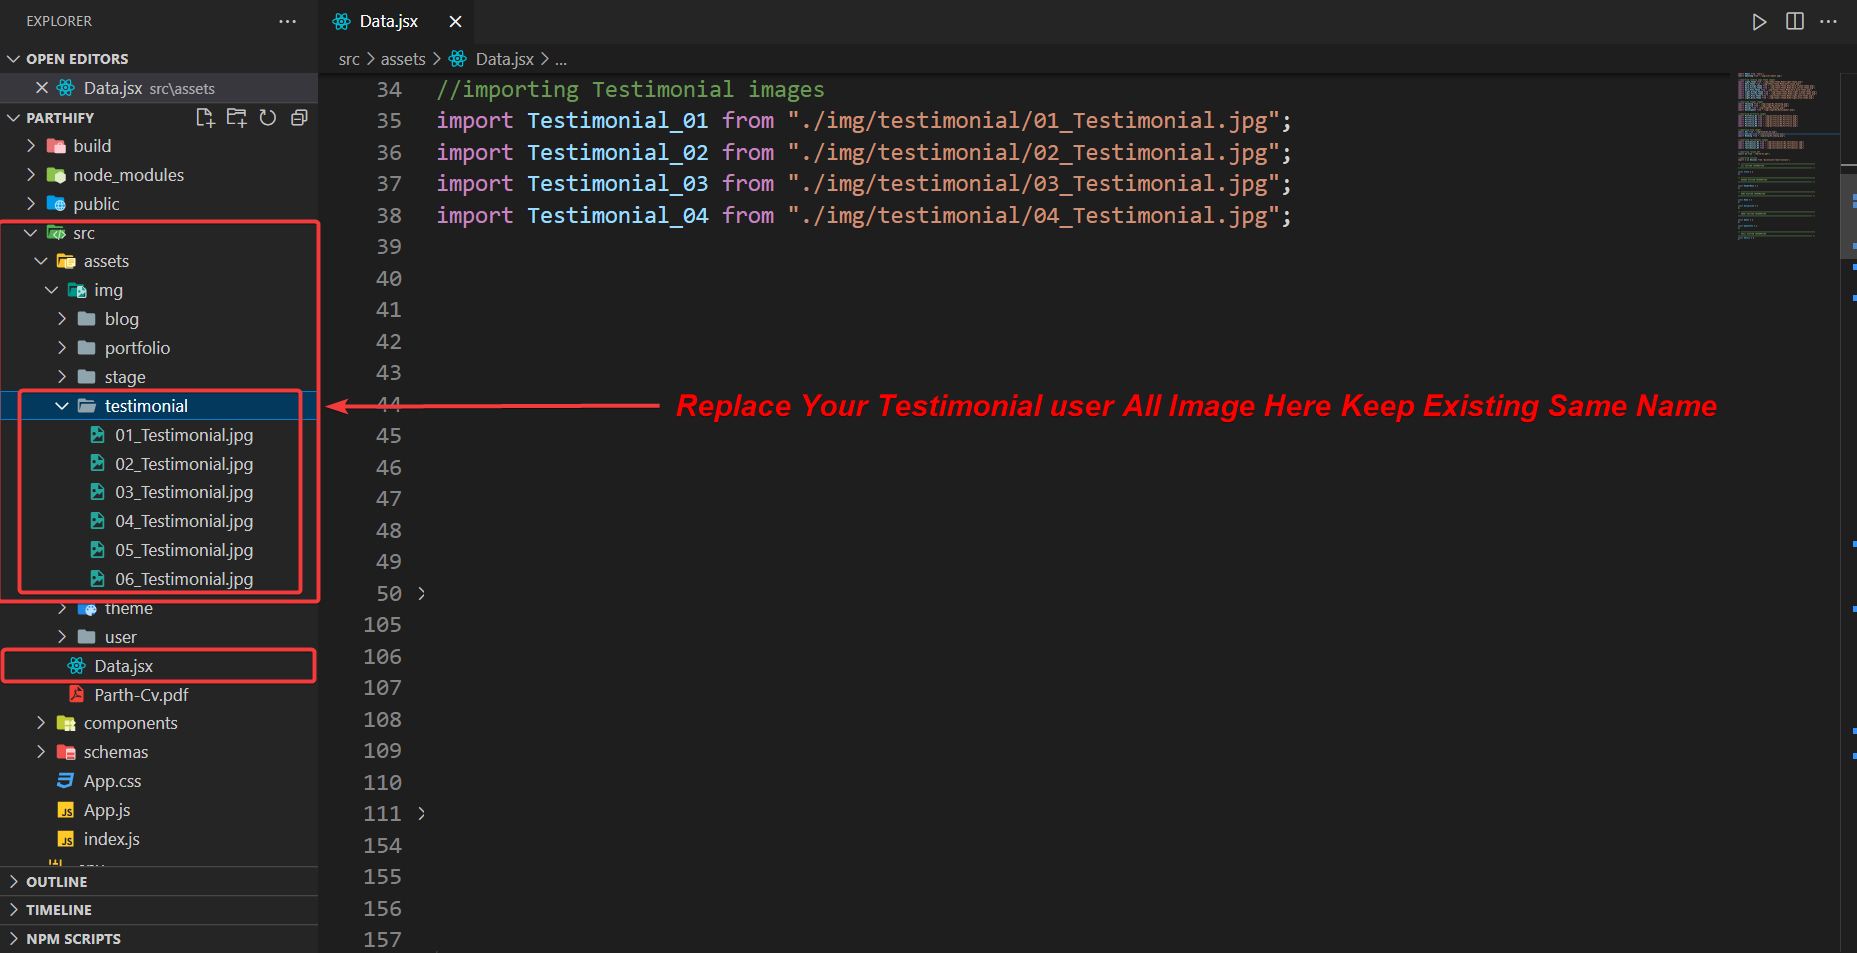Expand the NPM SCRIPTS section
Image resolution: width=1857 pixels, height=953 pixels.
[73, 939]
